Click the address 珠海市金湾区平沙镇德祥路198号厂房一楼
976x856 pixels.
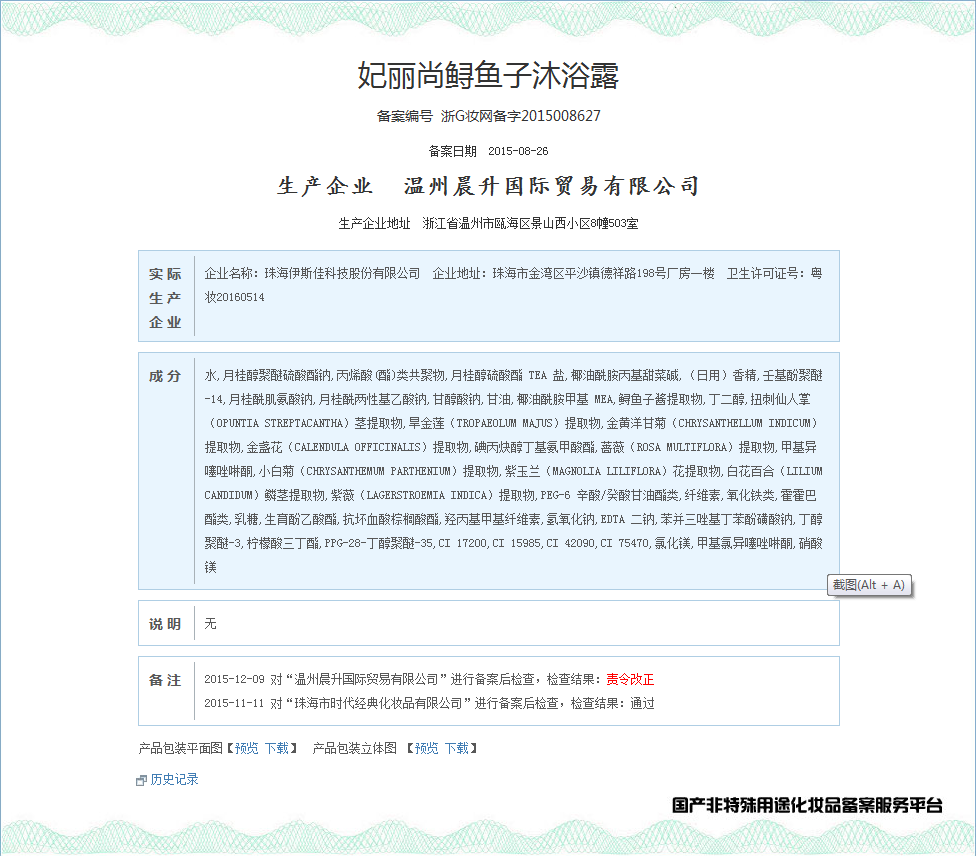tap(603, 273)
